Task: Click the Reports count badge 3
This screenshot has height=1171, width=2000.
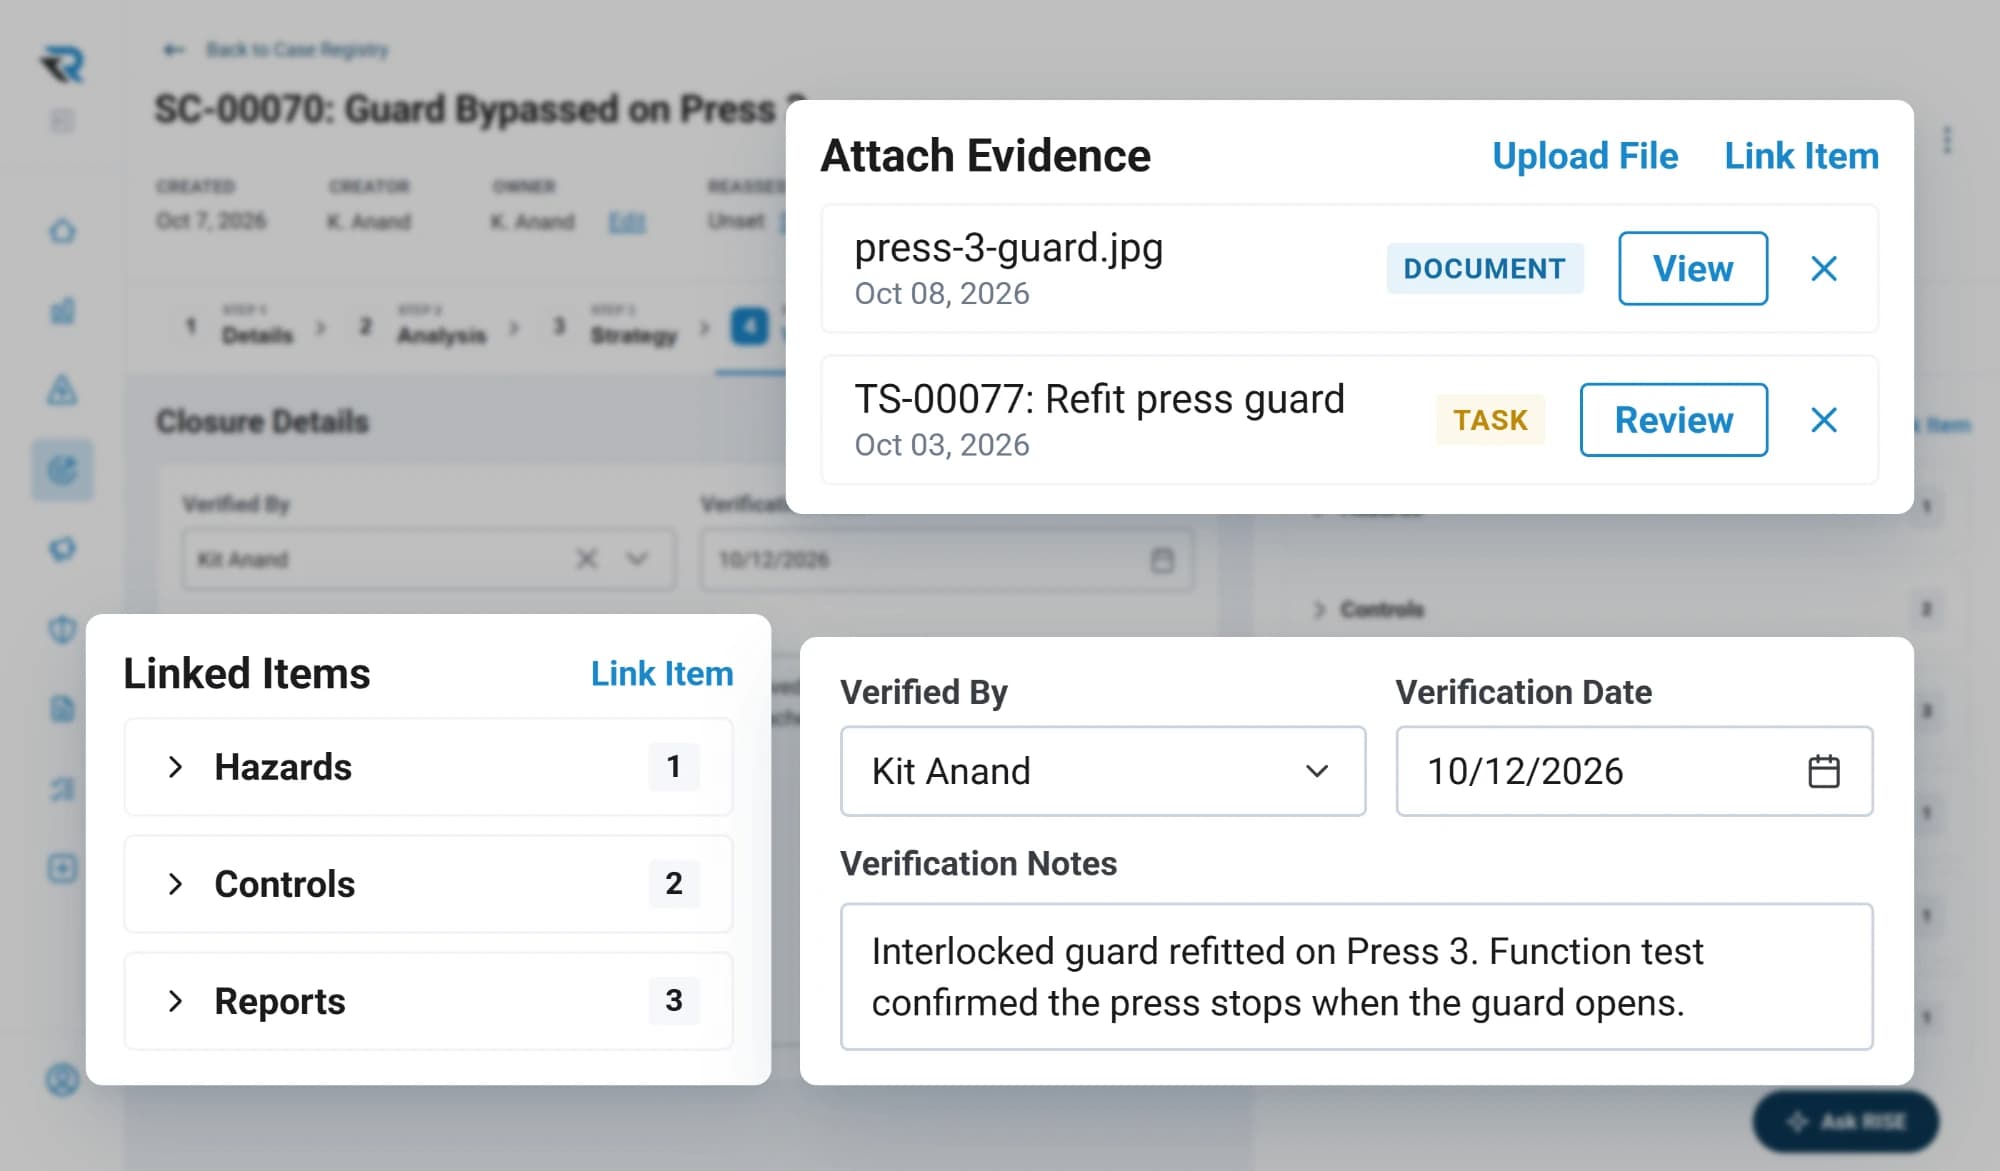Action: [x=674, y=1001]
